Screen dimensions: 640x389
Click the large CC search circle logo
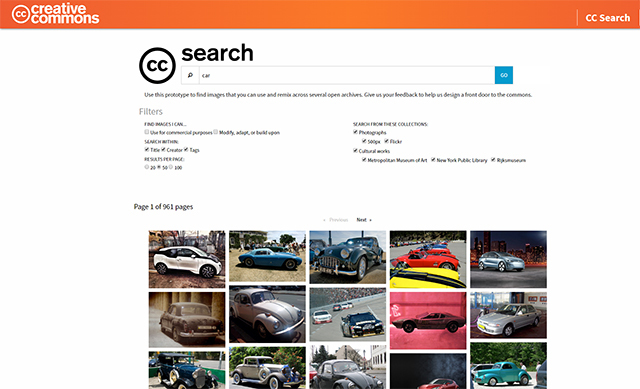[x=157, y=65]
